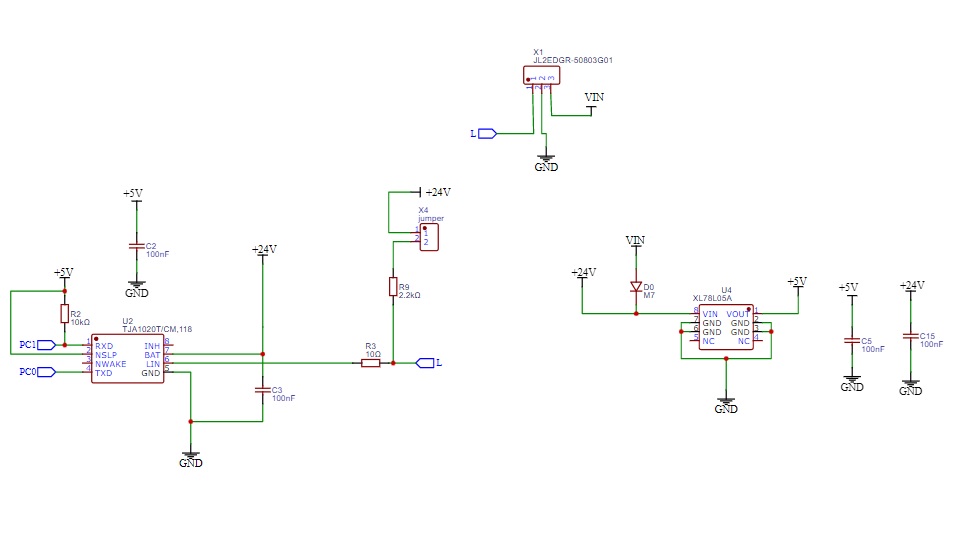Viewport: 970px width, 540px height.
Task: Select the 'XL78L05A' part label
Action: click(712, 298)
